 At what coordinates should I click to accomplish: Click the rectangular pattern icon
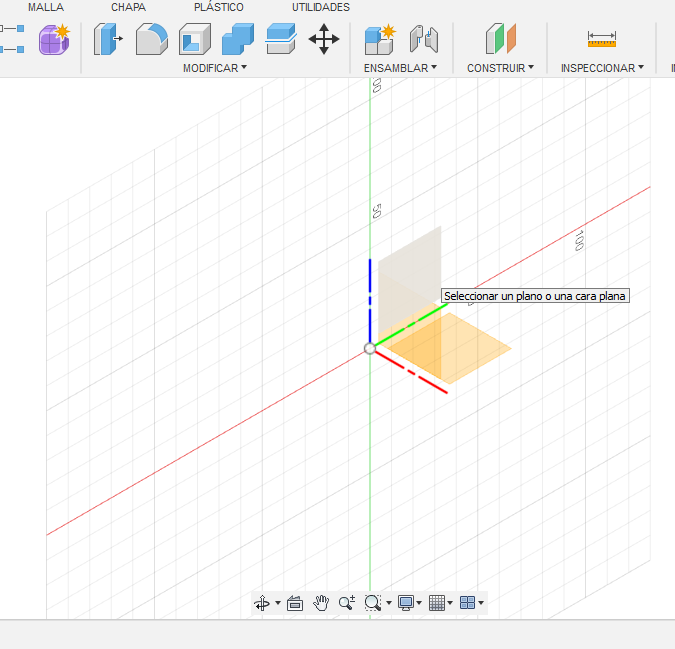[x=12, y=39]
